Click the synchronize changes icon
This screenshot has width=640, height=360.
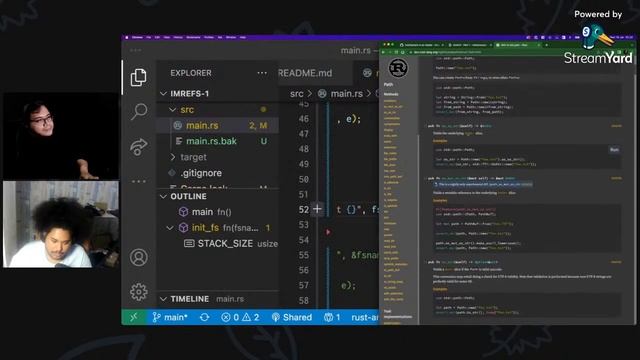(x=204, y=317)
